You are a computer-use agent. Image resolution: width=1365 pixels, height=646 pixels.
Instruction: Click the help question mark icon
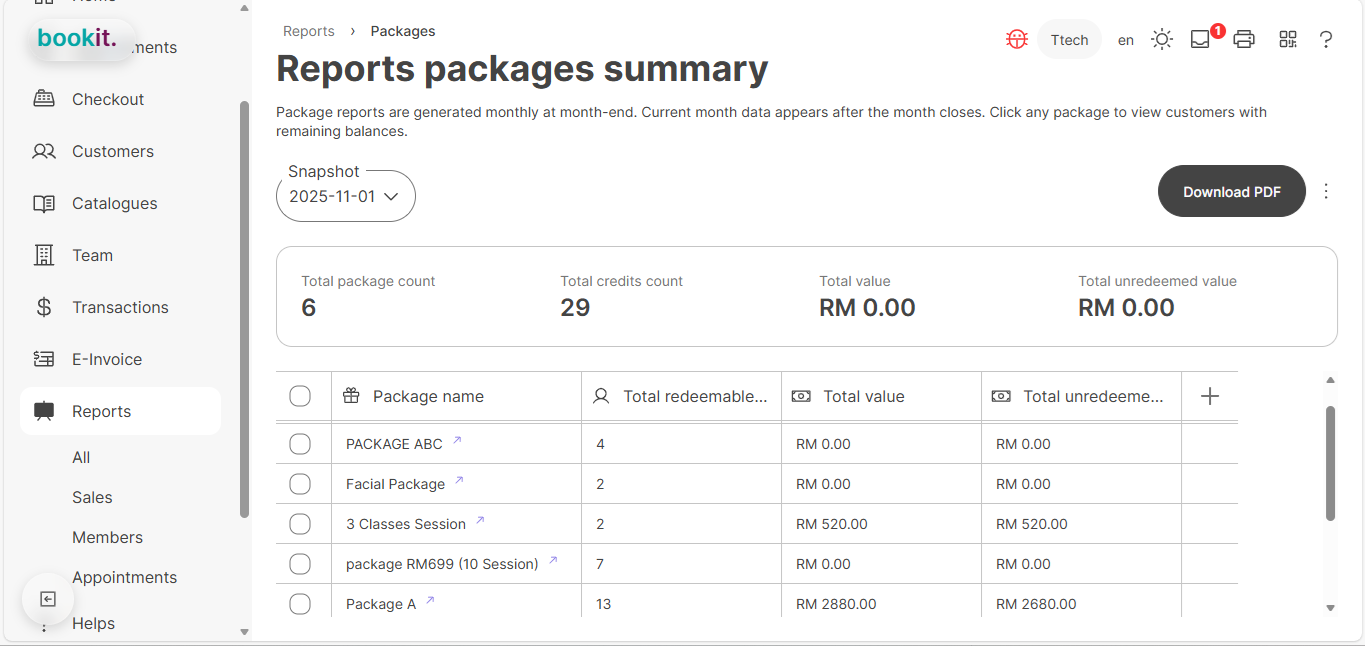[x=1326, y=40]
